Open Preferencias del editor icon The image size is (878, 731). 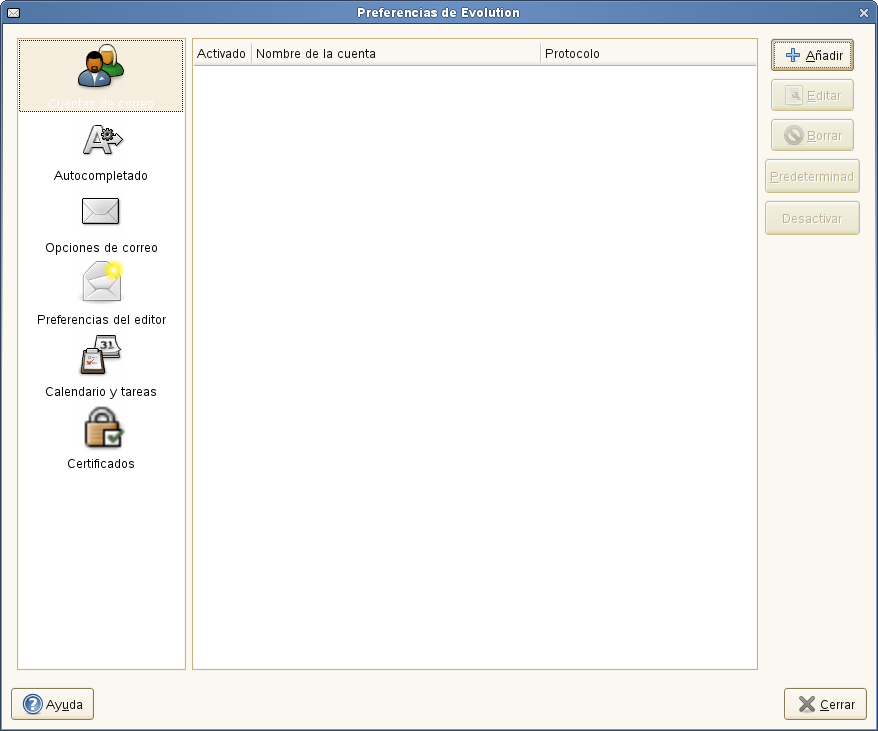click(x=102, y=282)
